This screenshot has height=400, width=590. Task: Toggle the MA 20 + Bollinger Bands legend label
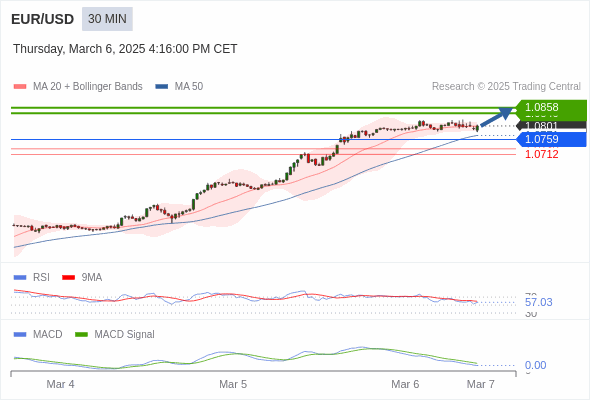[x=88, y=87]
